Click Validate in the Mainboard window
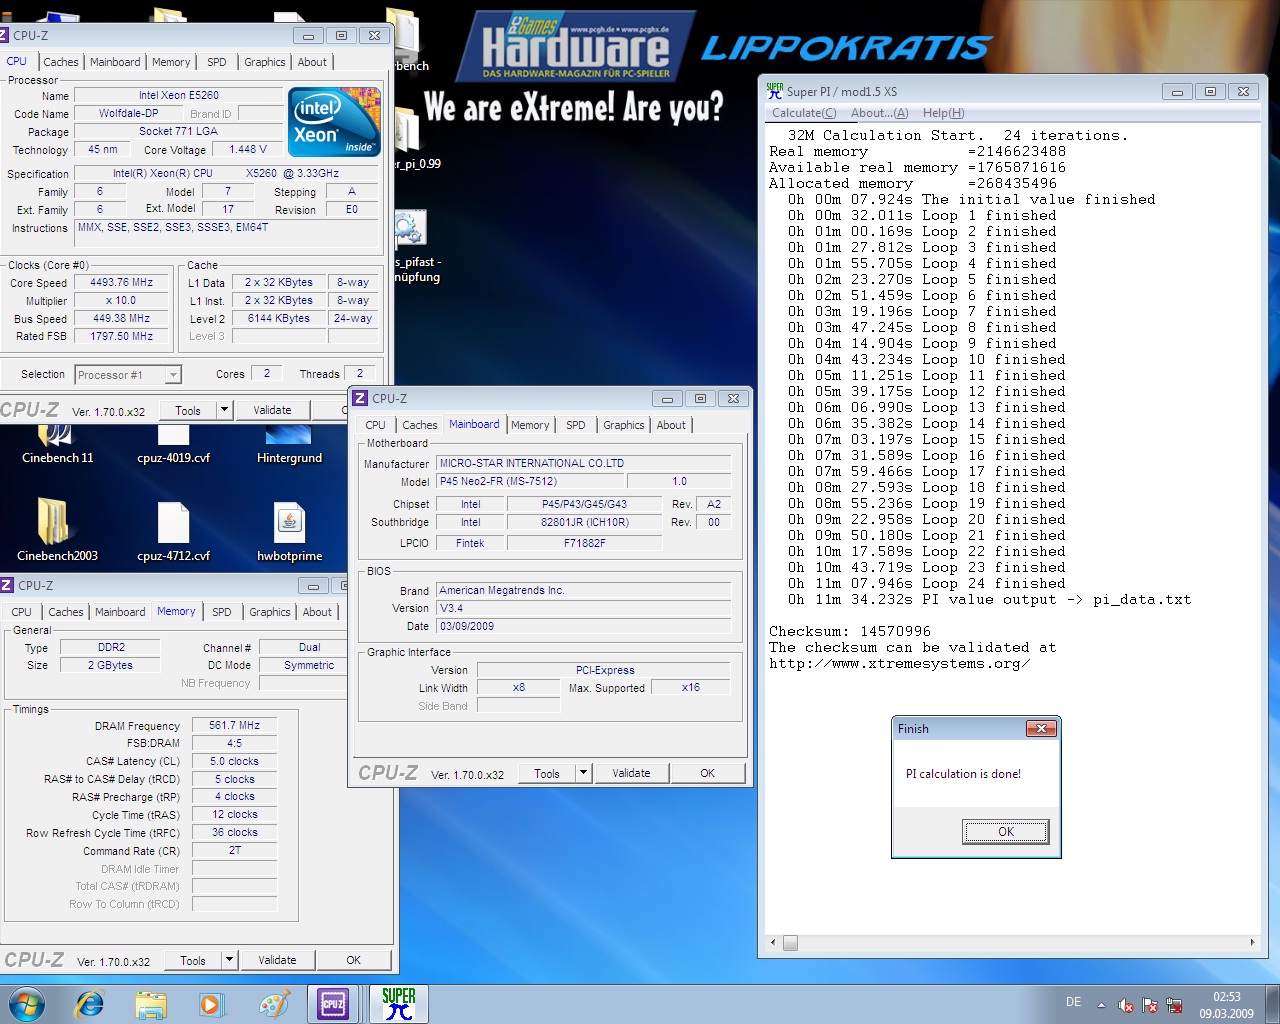The image size is (1280, 1024). pos(631,773)
